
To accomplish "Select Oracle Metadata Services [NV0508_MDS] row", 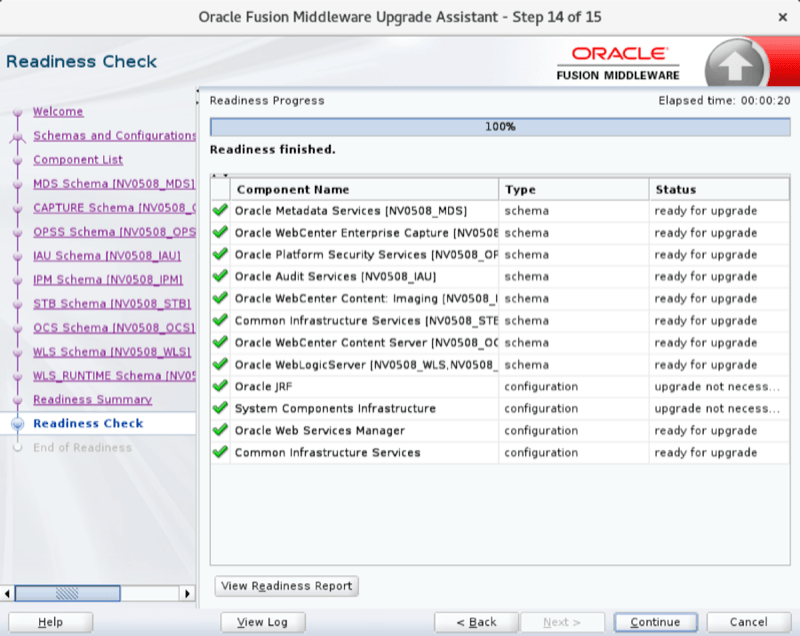I will pos(500,210).
